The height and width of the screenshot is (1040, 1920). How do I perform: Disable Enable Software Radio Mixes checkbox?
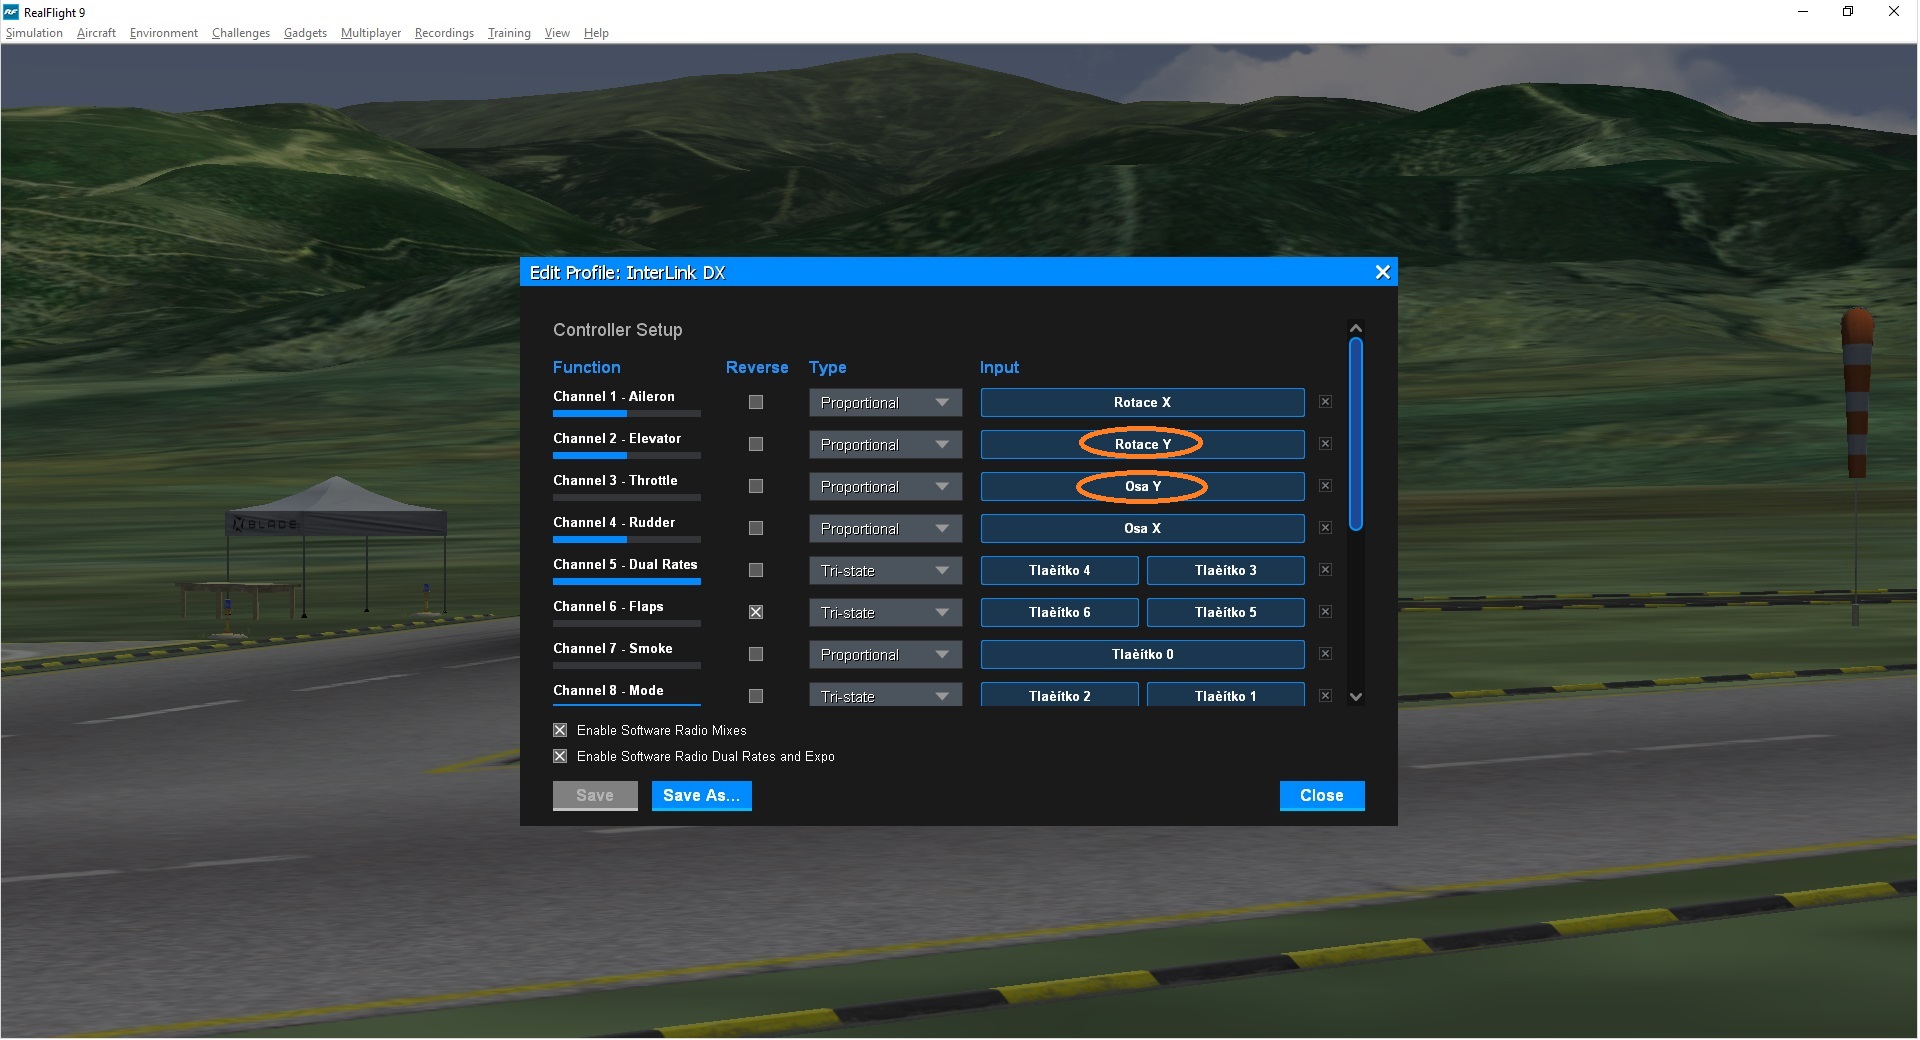560,730
